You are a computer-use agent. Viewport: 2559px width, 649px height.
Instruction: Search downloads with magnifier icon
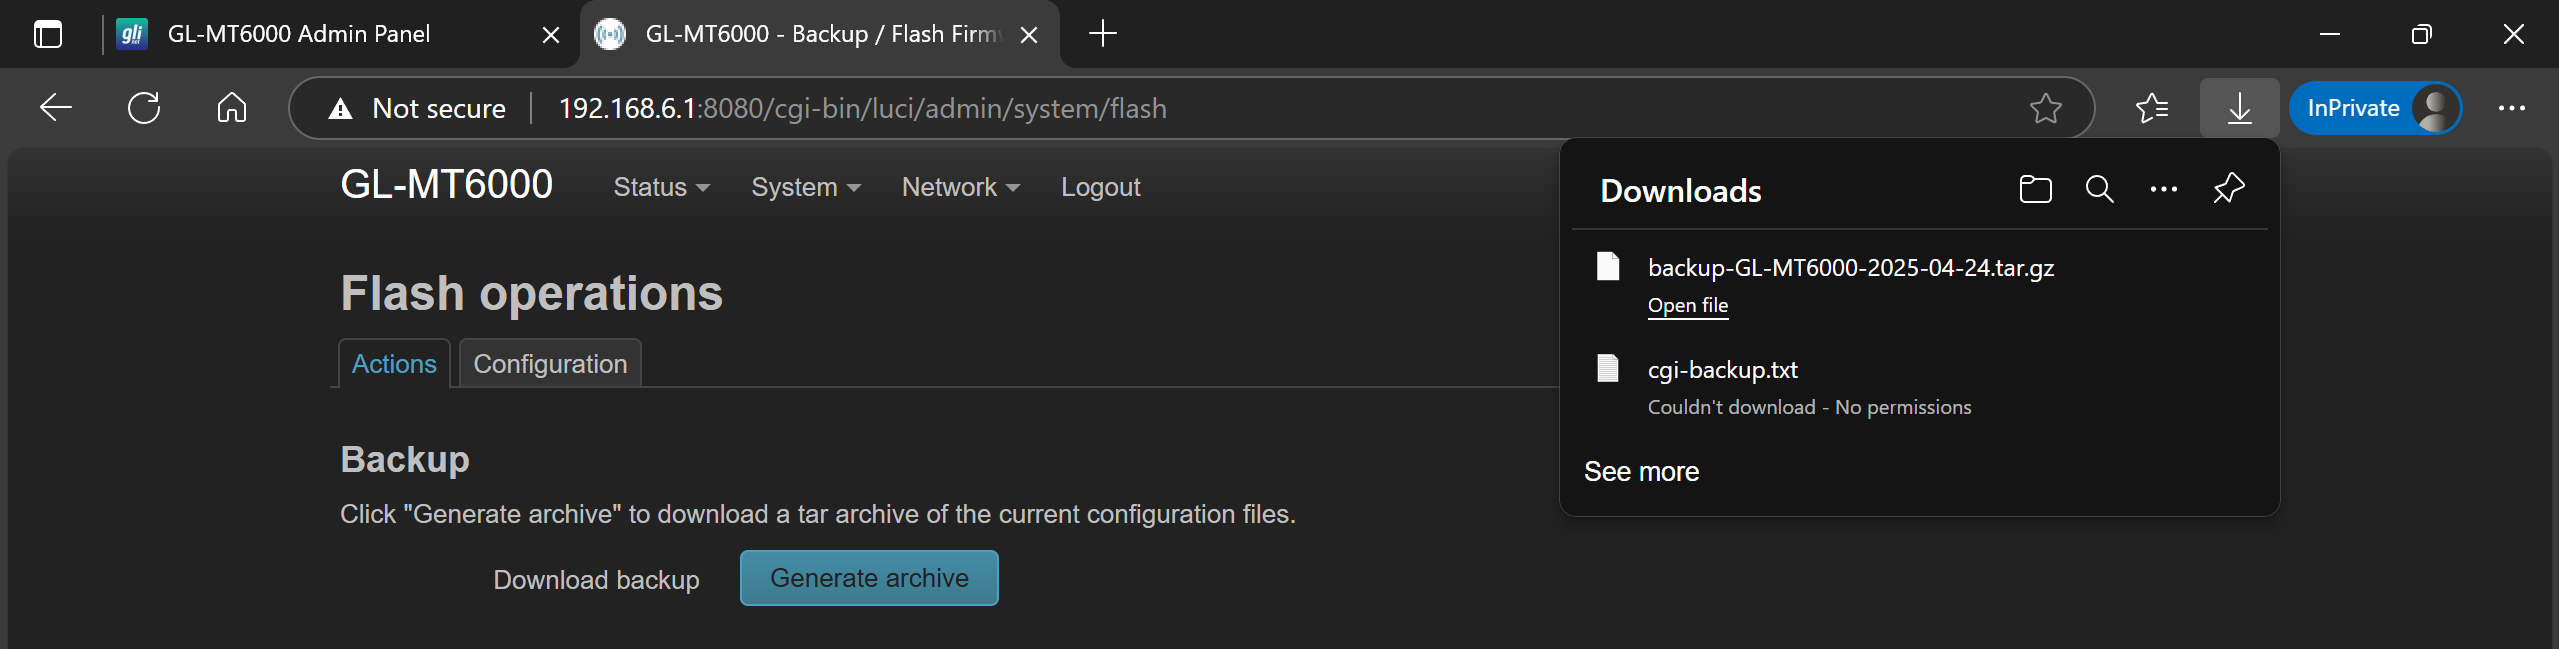click(2099, 189)
